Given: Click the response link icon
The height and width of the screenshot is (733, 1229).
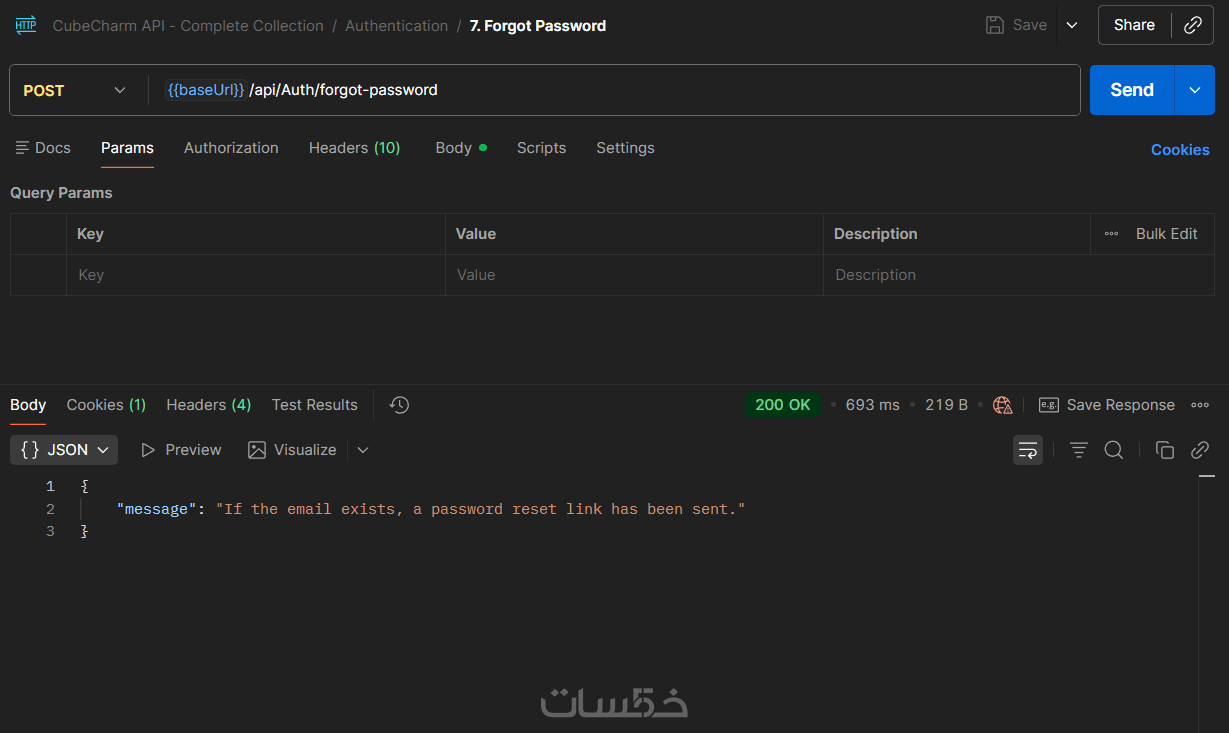Looking at the screenshot, I should click(1200, 450).
